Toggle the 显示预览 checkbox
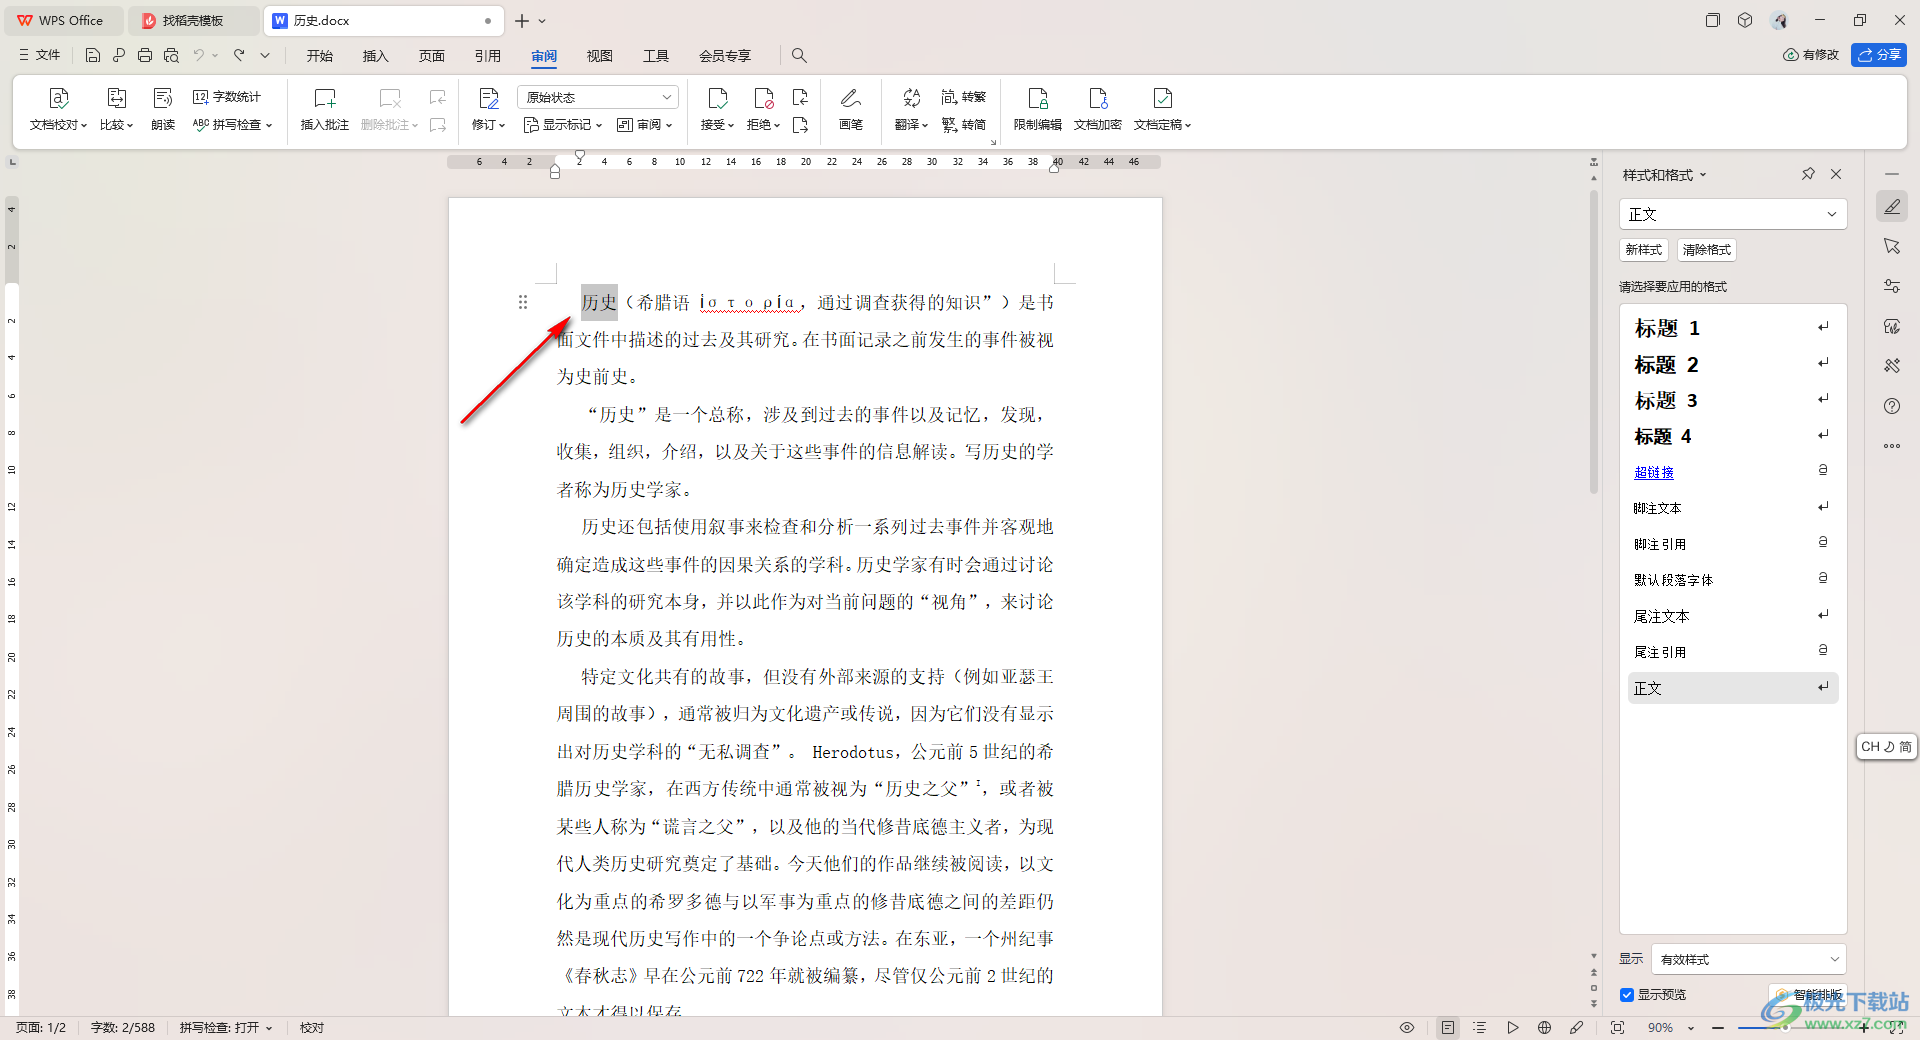The image size is (1920, 1040). [1627, 995]
